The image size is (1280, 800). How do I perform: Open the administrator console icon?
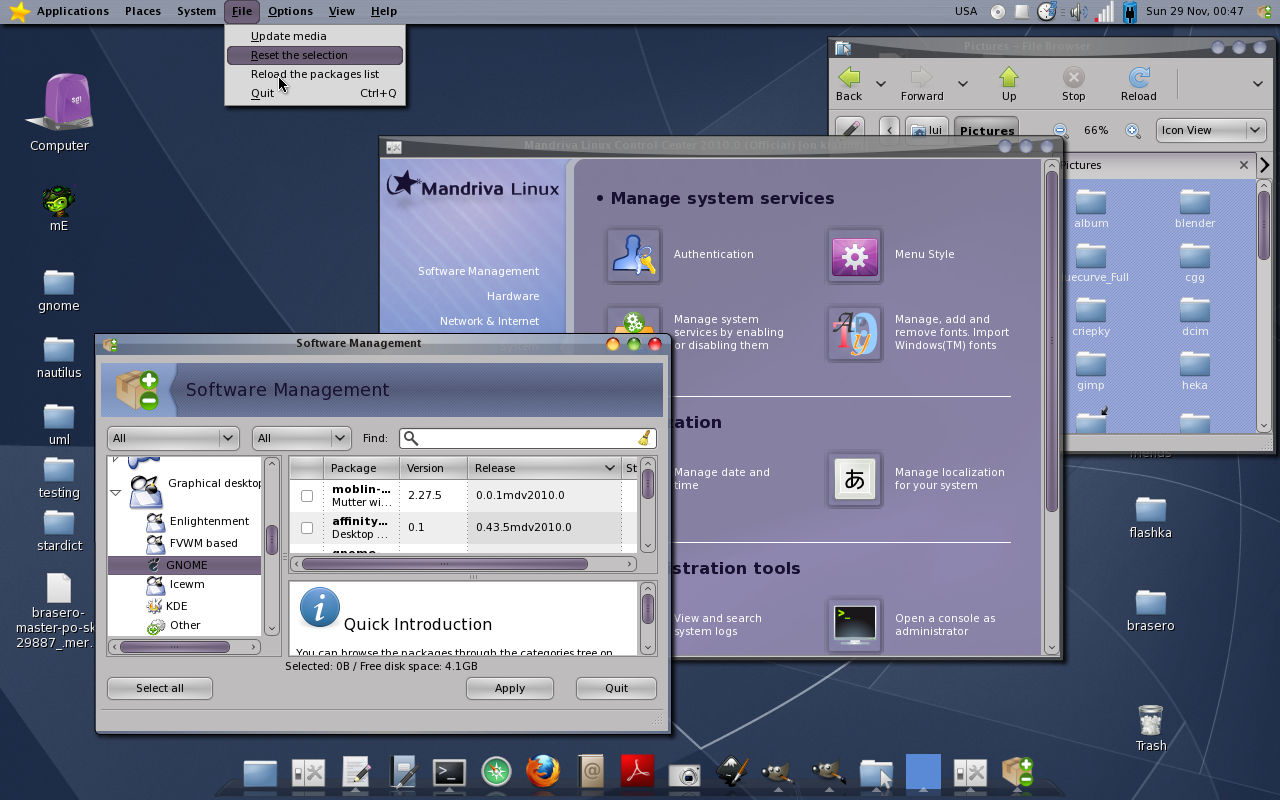coord(854,625)
